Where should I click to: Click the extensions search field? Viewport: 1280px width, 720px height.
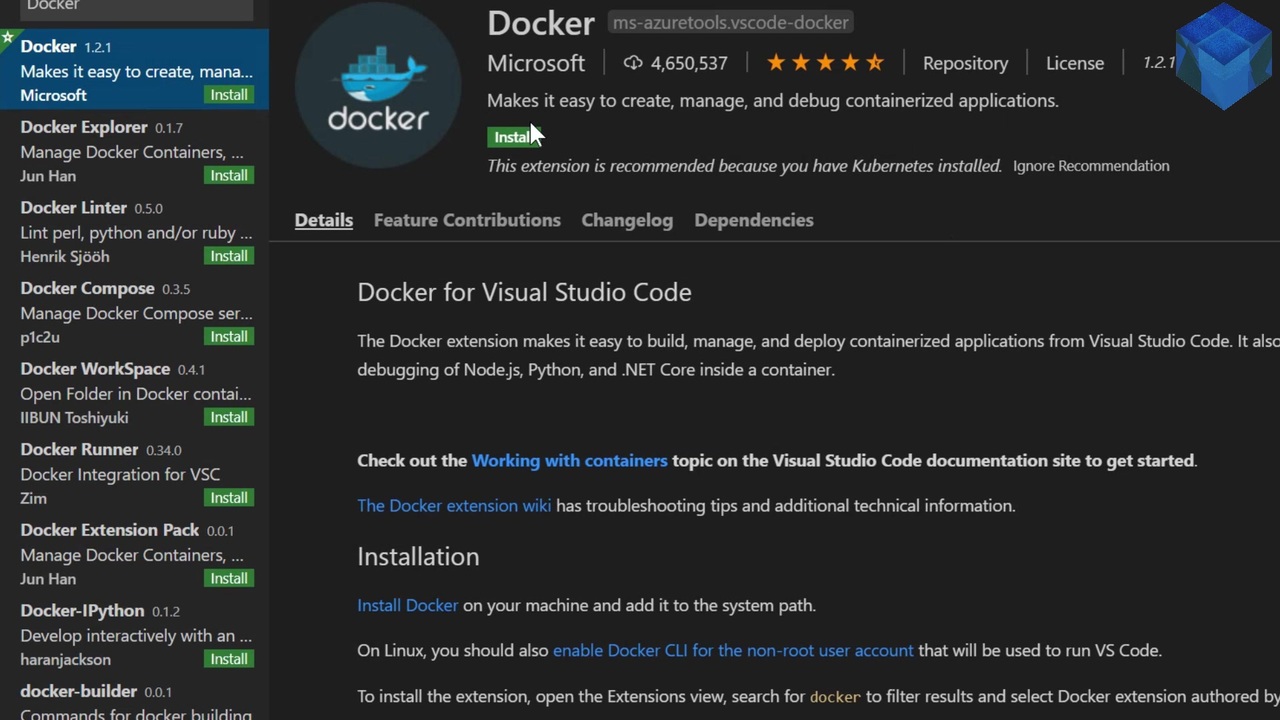pos(134,8)
